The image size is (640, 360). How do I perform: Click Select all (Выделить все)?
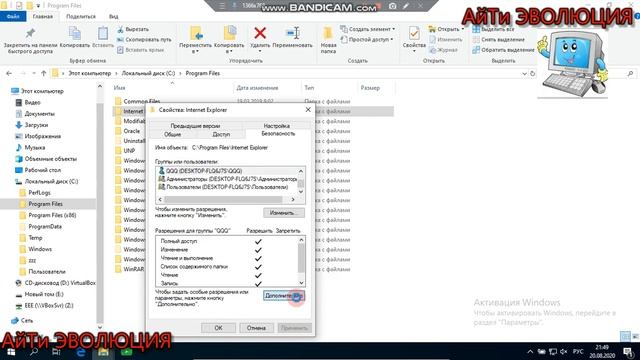[x=493, y=29]
